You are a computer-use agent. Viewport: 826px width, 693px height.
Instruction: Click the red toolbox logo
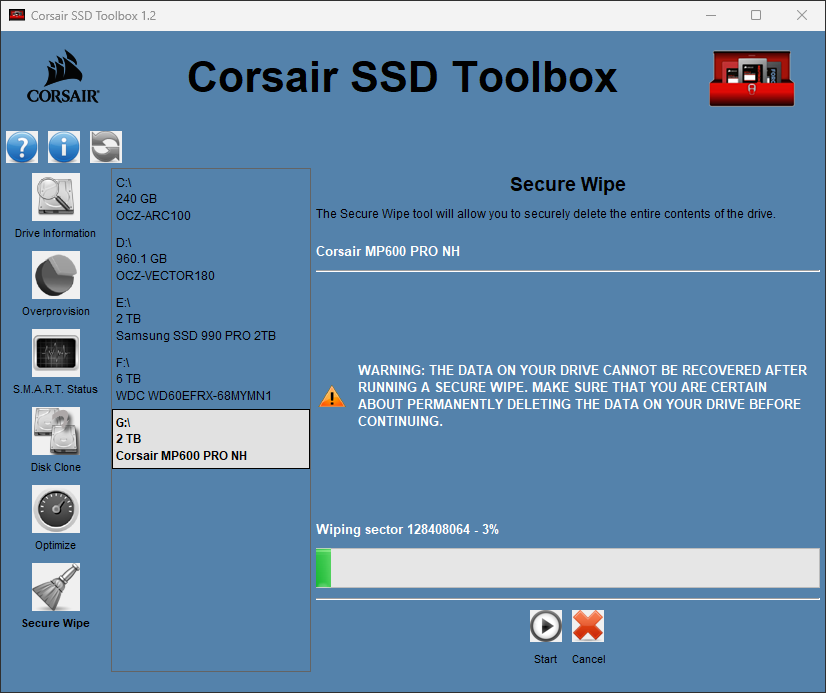click(750, 78)
